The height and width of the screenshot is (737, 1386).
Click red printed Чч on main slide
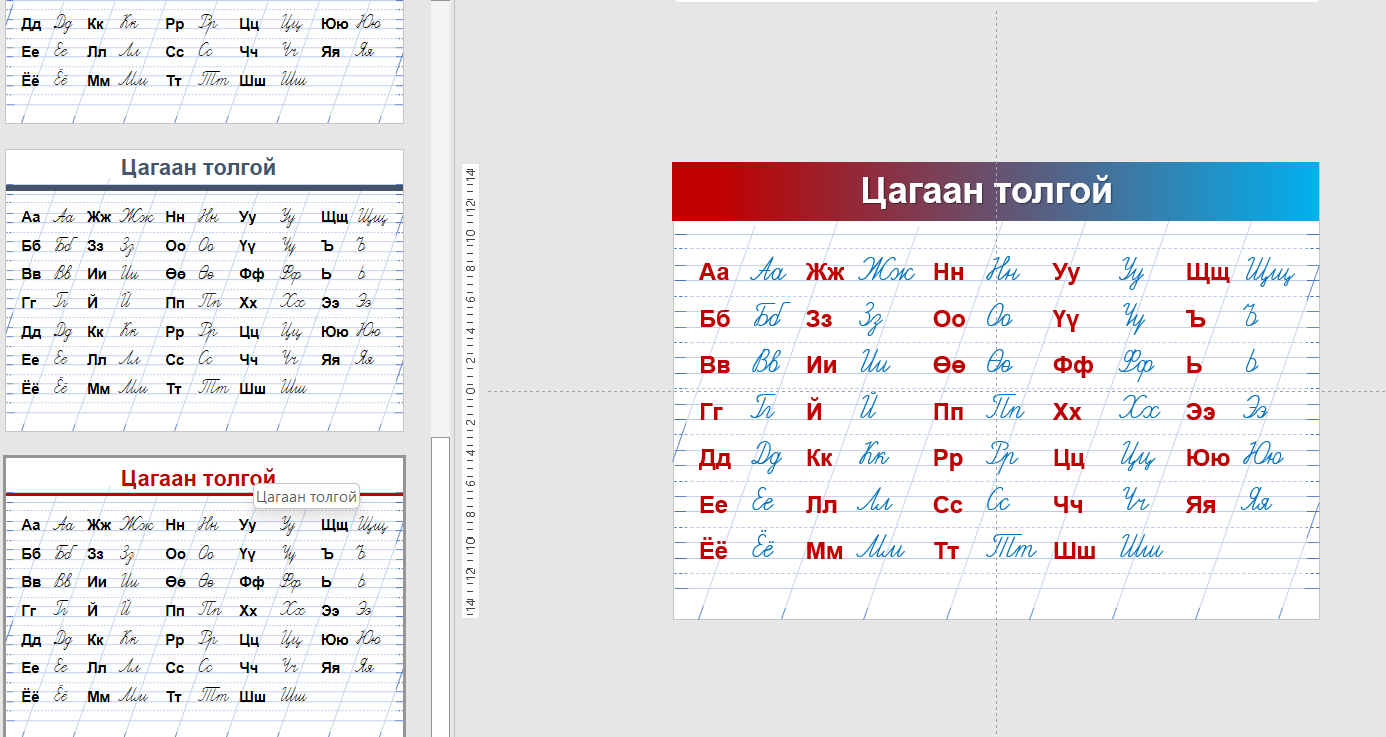point(1068,505)
